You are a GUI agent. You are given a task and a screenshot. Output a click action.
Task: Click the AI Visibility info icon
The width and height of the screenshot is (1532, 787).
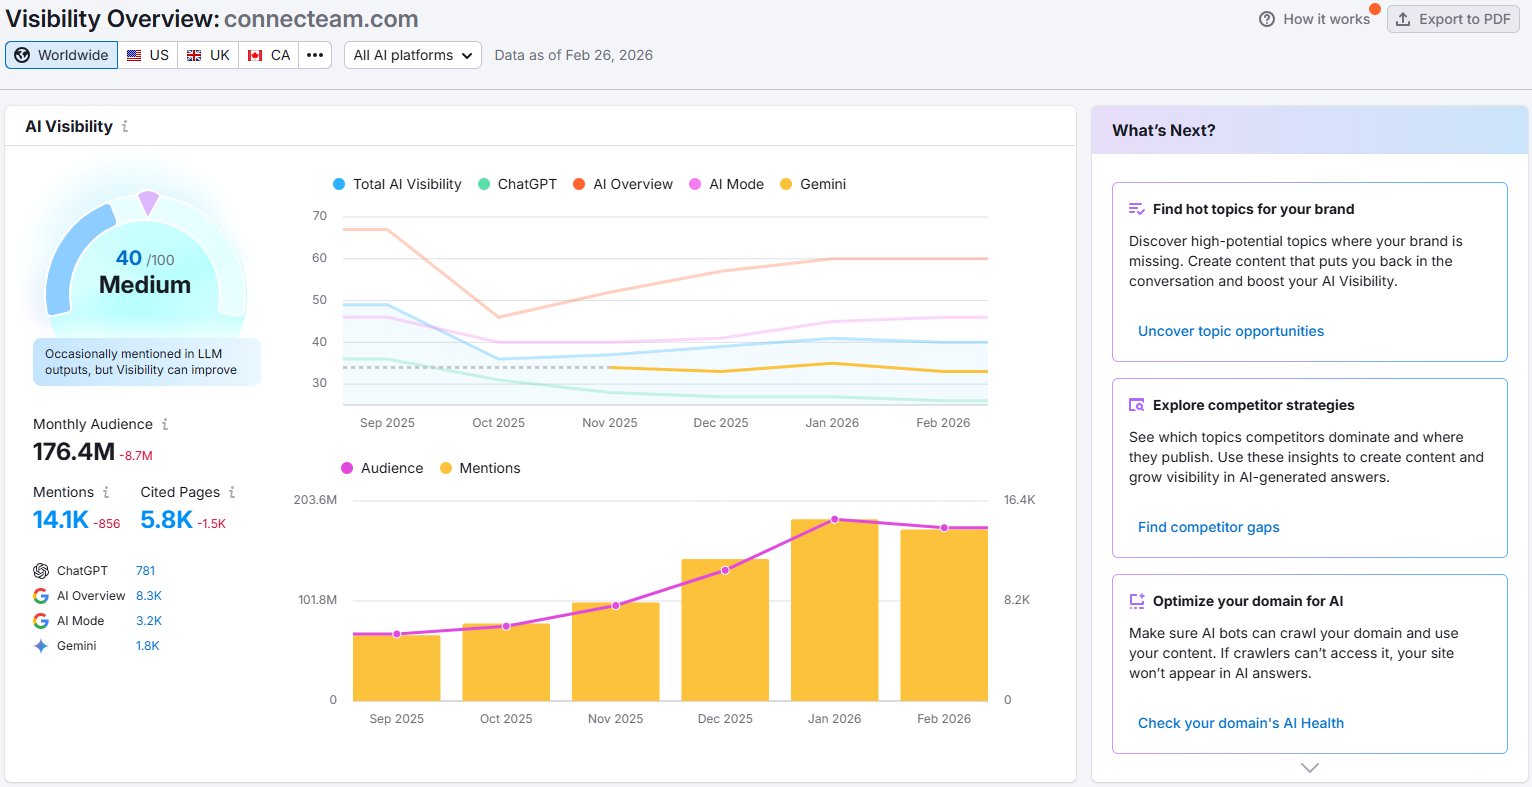point(125,127)
